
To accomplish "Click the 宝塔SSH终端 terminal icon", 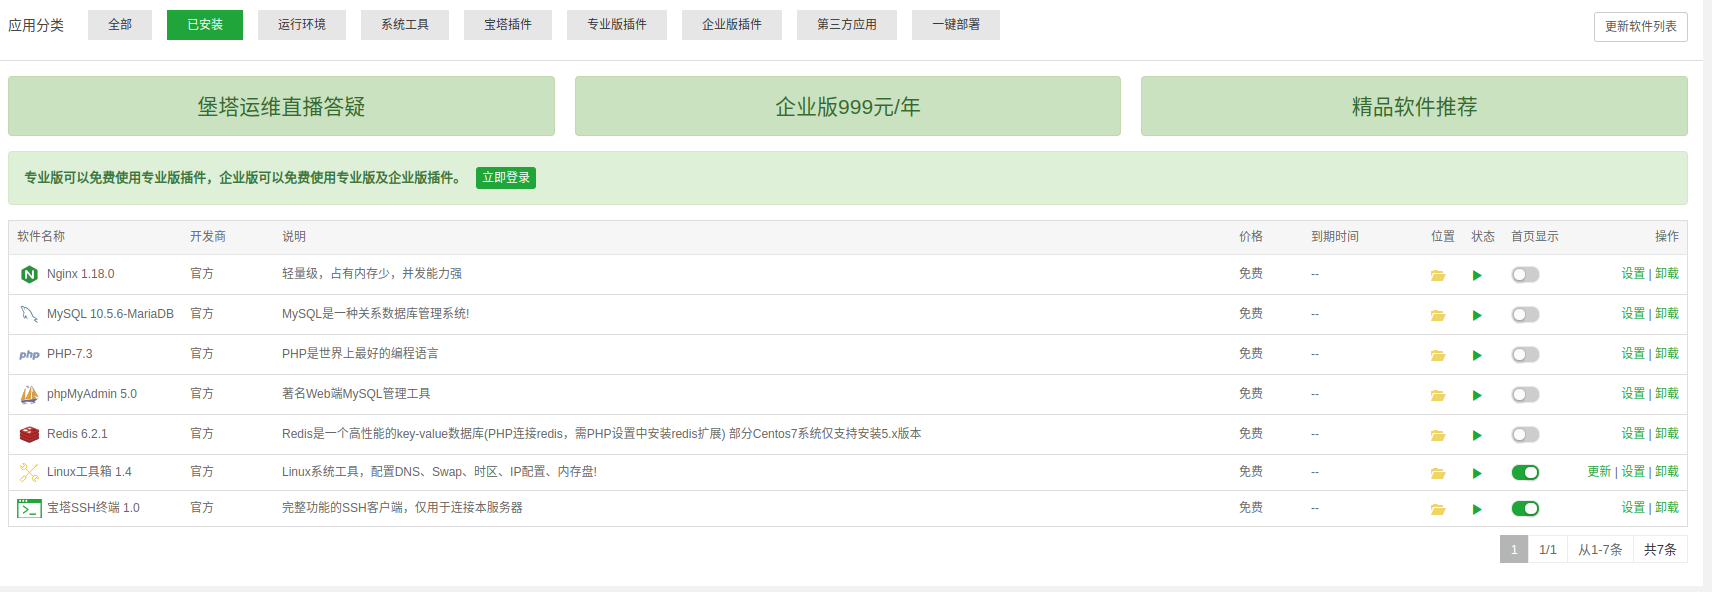I will pyautogui.click(x=29, y=508).
